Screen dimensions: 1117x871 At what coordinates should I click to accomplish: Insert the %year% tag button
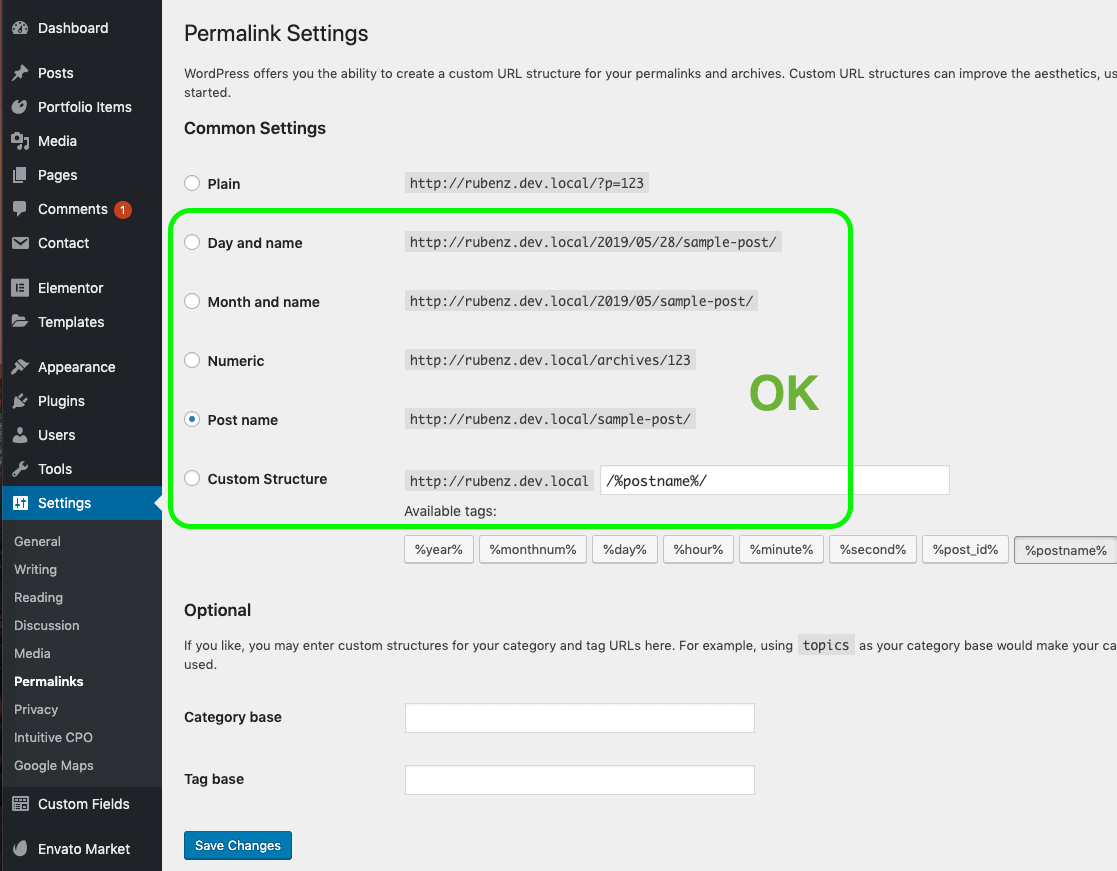tap(438, 550)
